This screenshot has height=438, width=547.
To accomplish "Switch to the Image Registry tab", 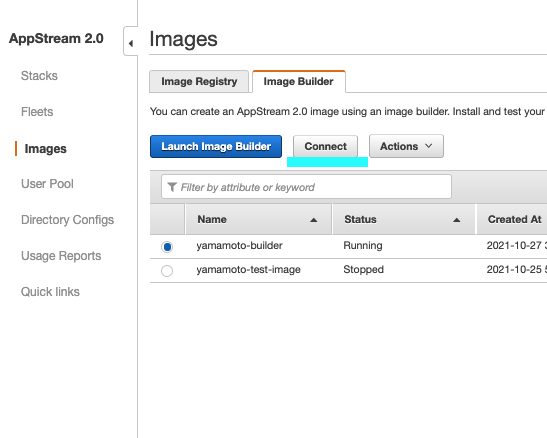I will pyautogui.click(x=199, y=82).
